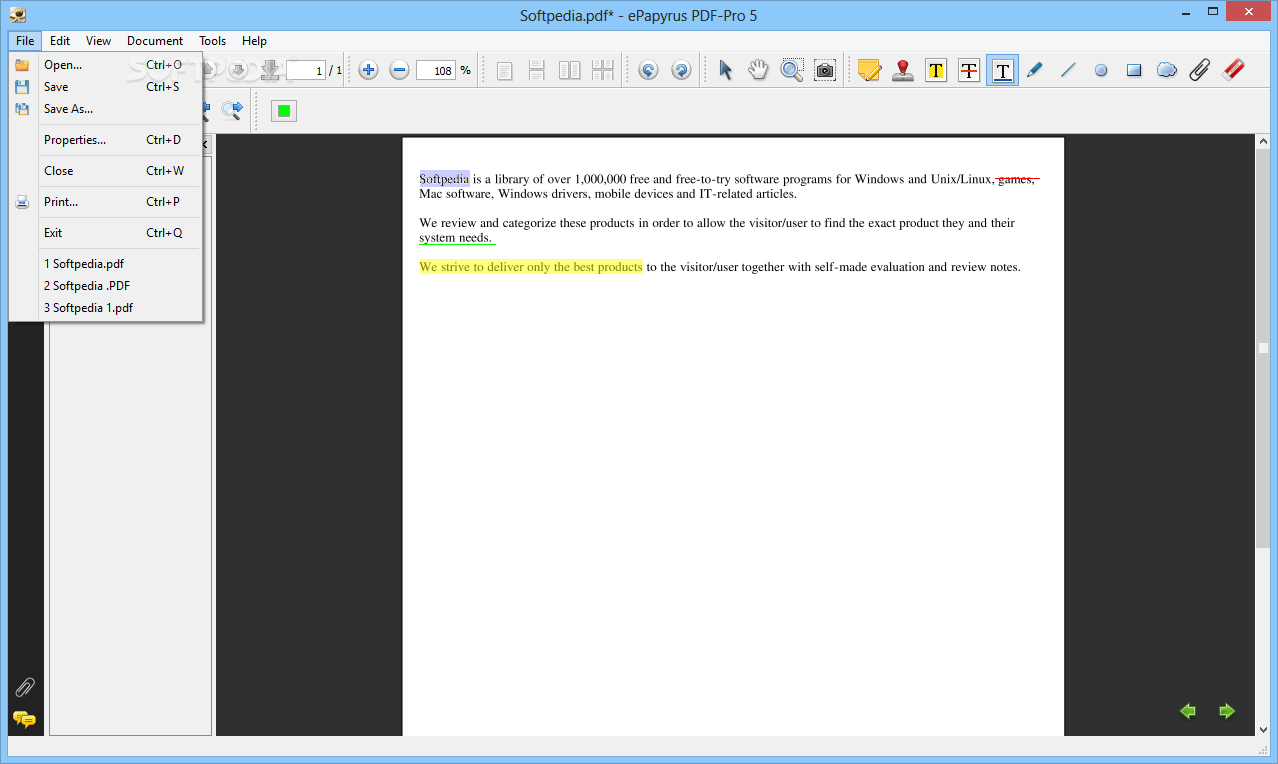Click the zoom in plus button
Viewport: 1278px width, 764px height.
369,70
